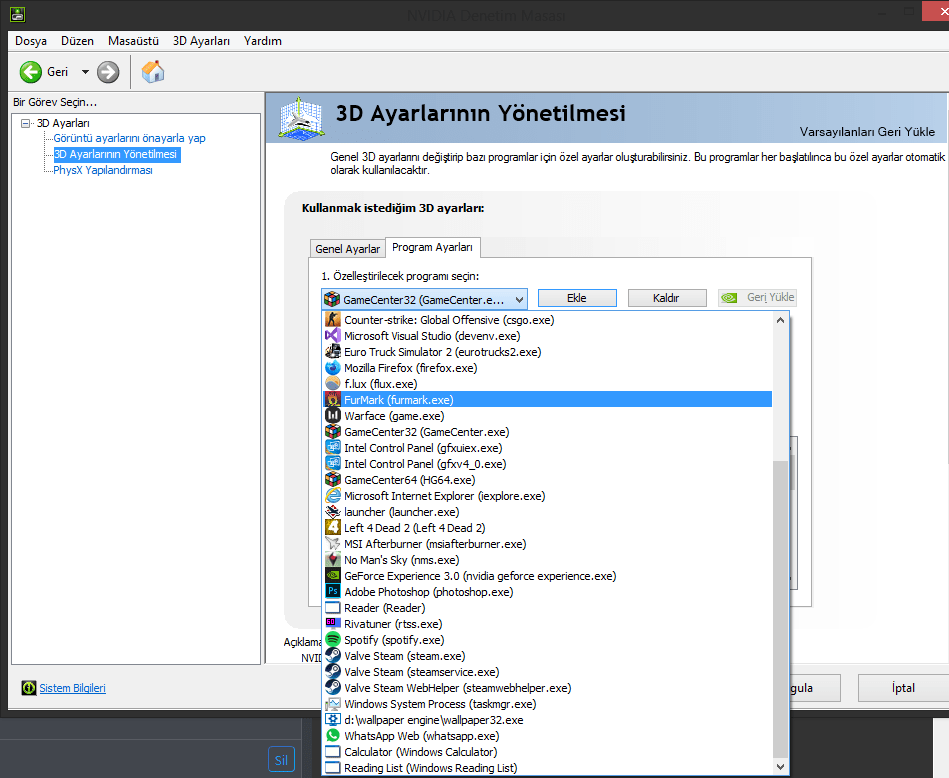This screenshot has height=778, width=949.
Task: Select Intel Control Panel (gfxv4_0.exe) entry
Action: pos(548,464)
